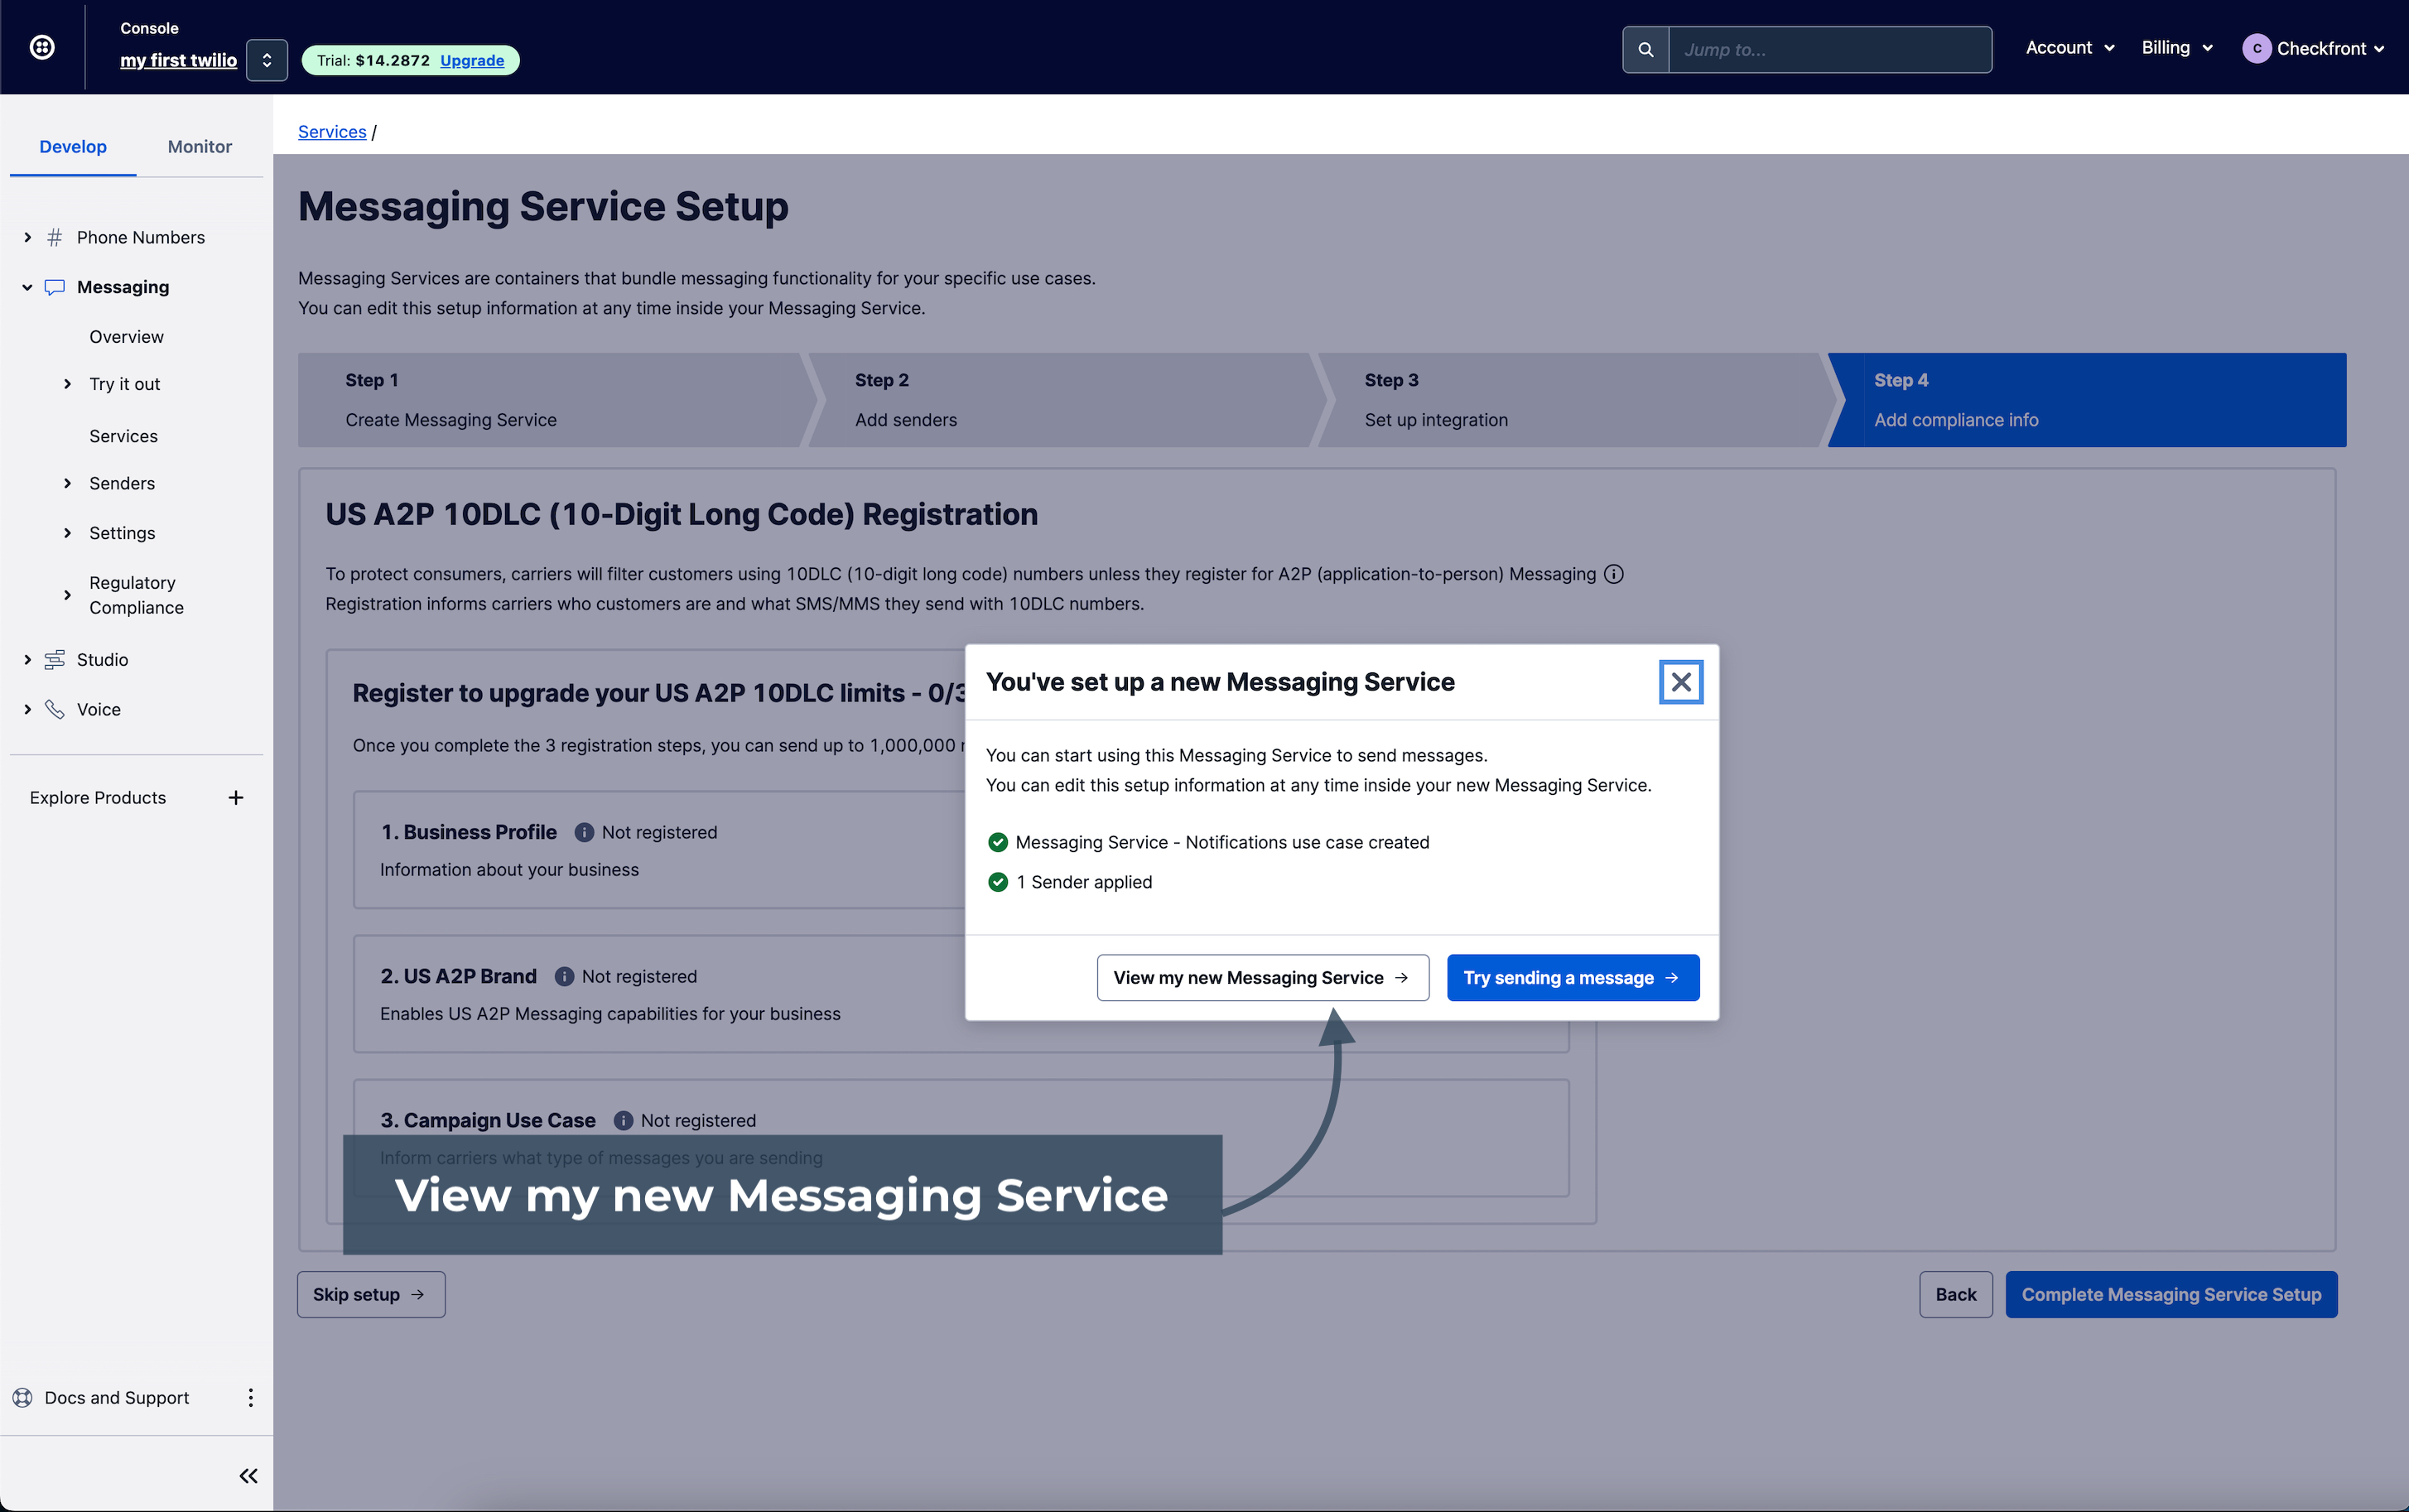Open the Checkfront user menu
Image resolution: width=2409 pixels, height=1512 pixels.
coord(2313,48)
